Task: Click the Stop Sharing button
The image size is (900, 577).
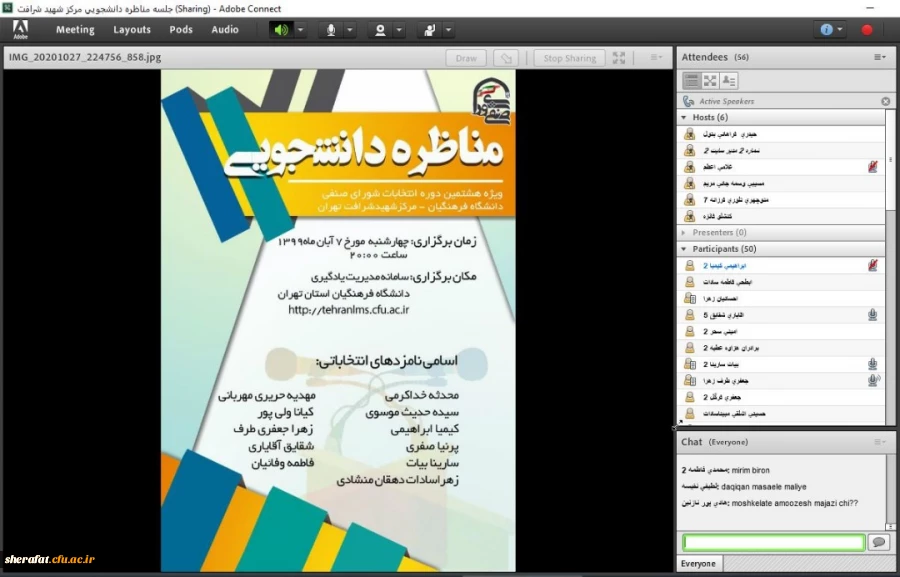Action: click(x=568, y=58)
